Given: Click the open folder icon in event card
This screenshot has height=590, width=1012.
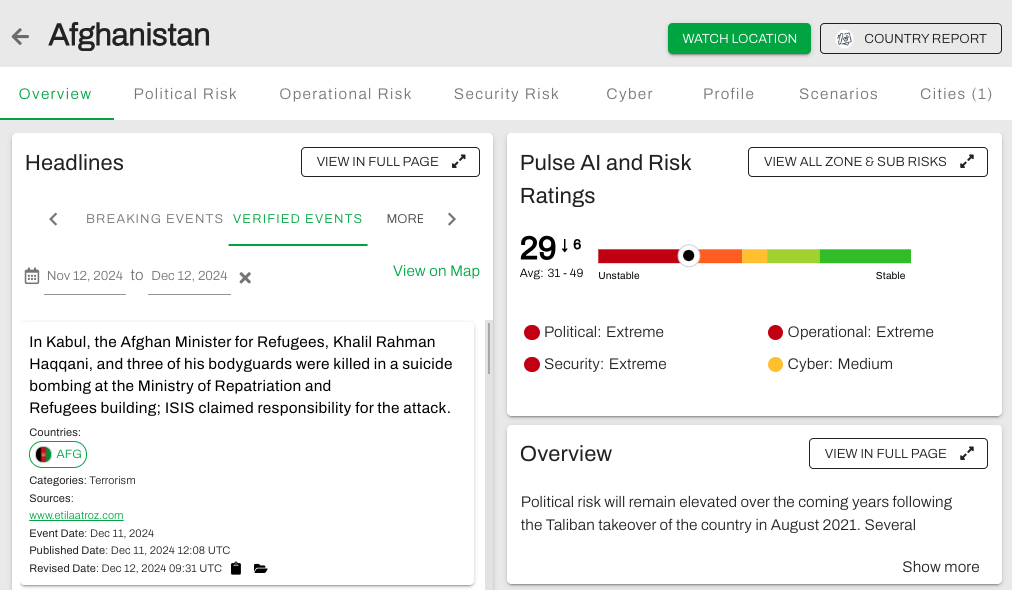Looking at the screenshot, I should [x=260, y=569].
